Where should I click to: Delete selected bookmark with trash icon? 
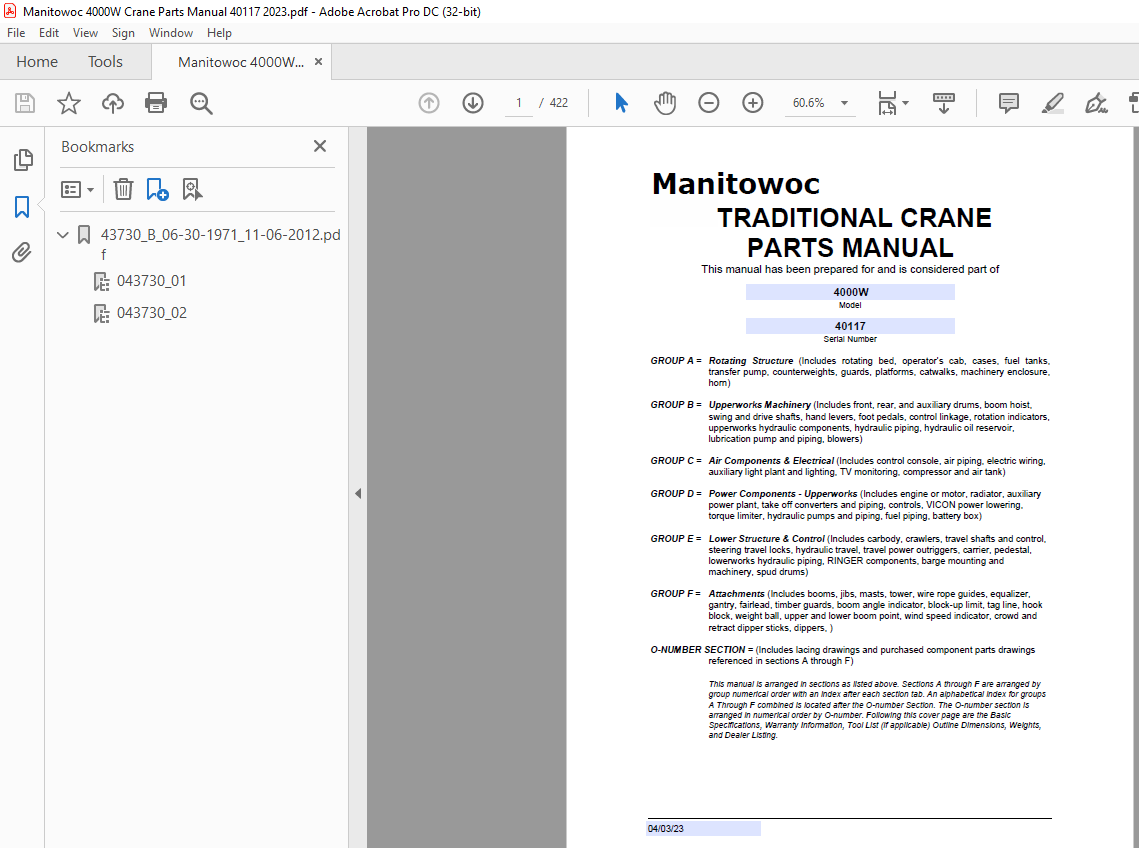[123, 190]
